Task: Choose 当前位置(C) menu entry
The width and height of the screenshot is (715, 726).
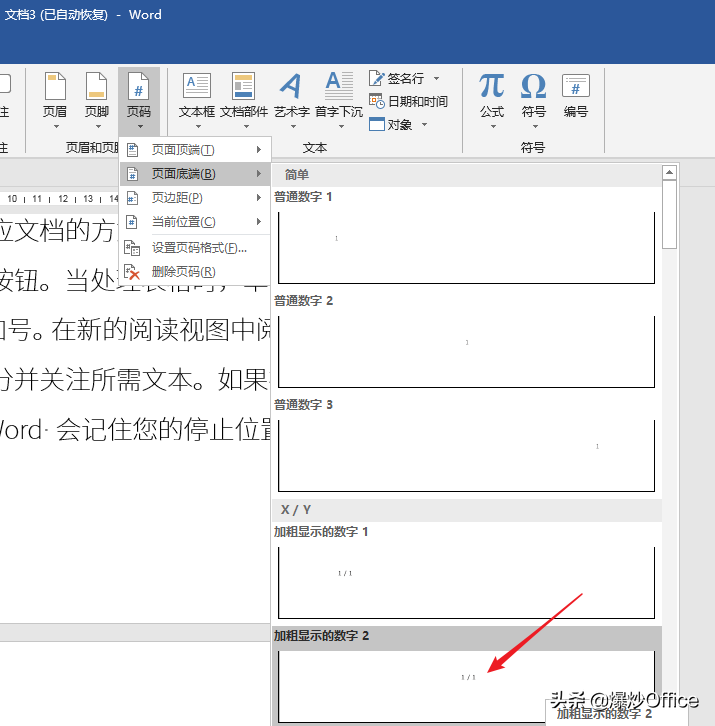Action: [x=195, y=222]
